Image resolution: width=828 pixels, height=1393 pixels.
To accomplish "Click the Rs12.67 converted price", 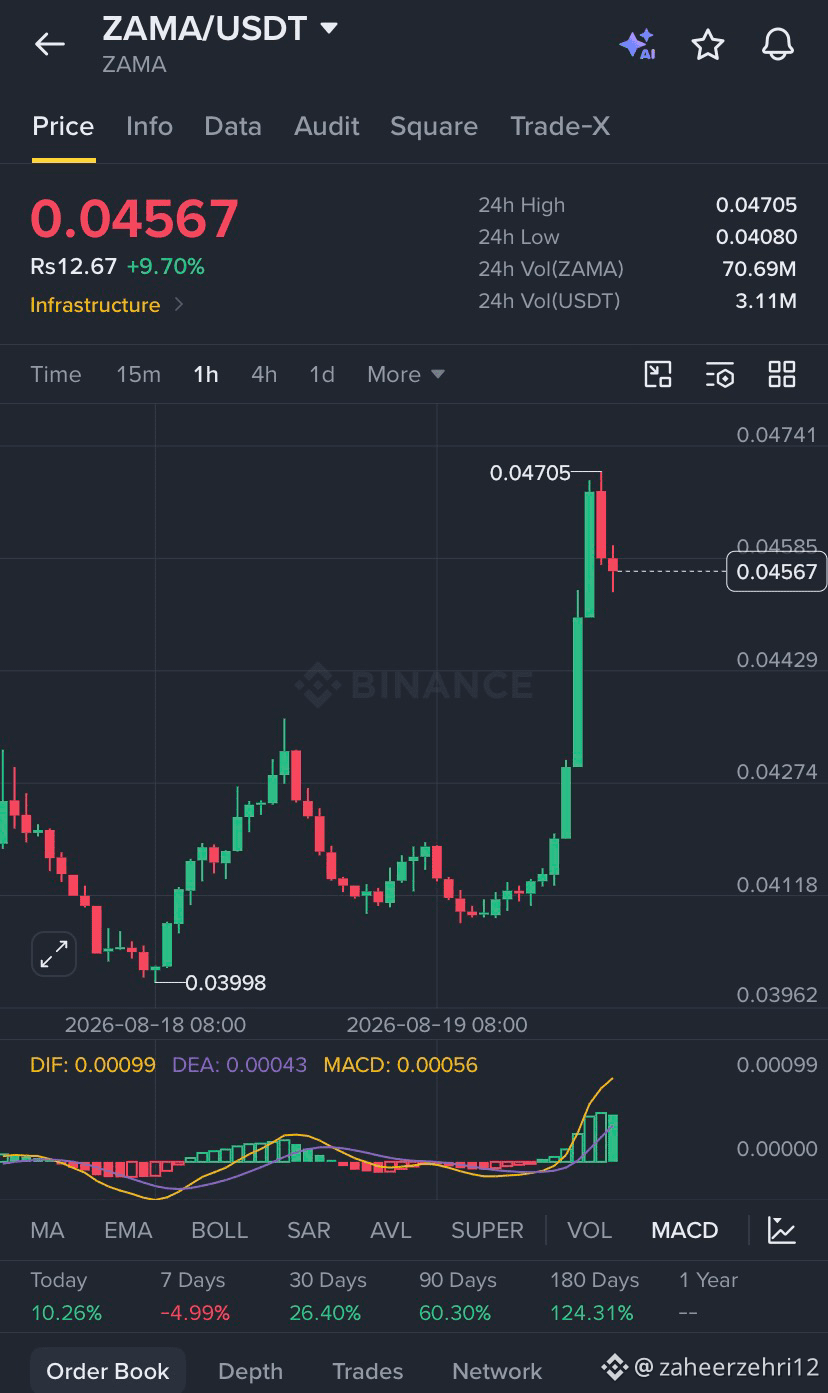I will click(x=73, y=267).
